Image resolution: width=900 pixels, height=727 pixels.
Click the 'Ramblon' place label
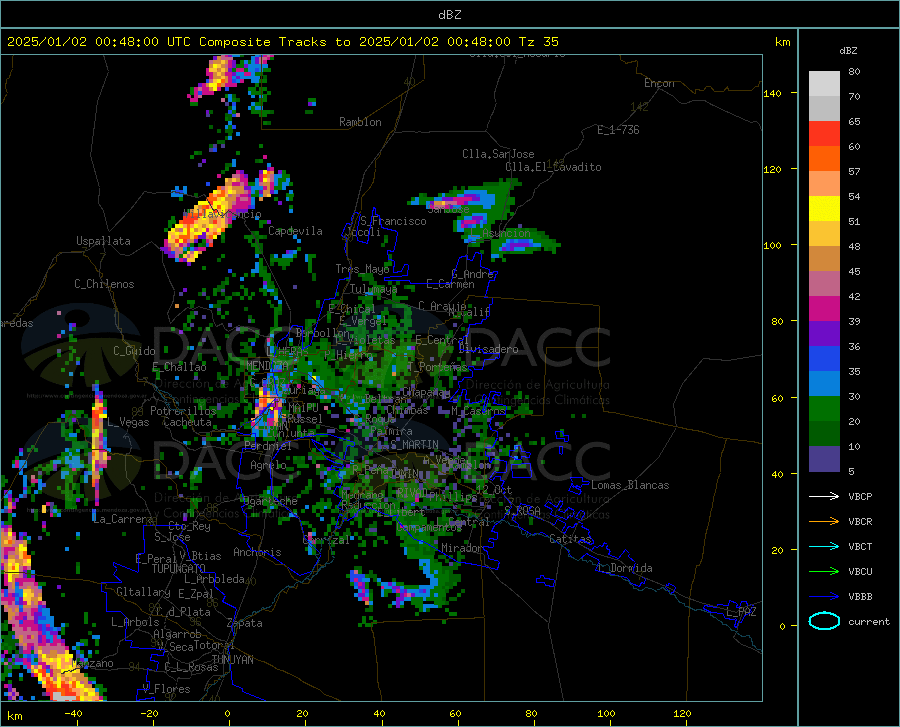pos(360,122)
